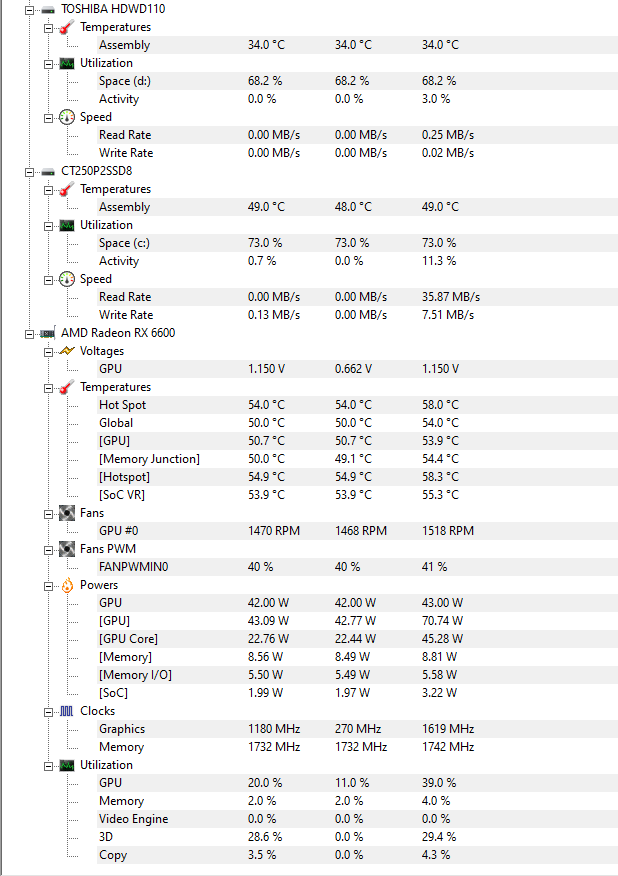Collapse the CT250P2SSD8 Utilization group
Image resolution: width=618 pixels, height=876 pixels.
[49, 226]
